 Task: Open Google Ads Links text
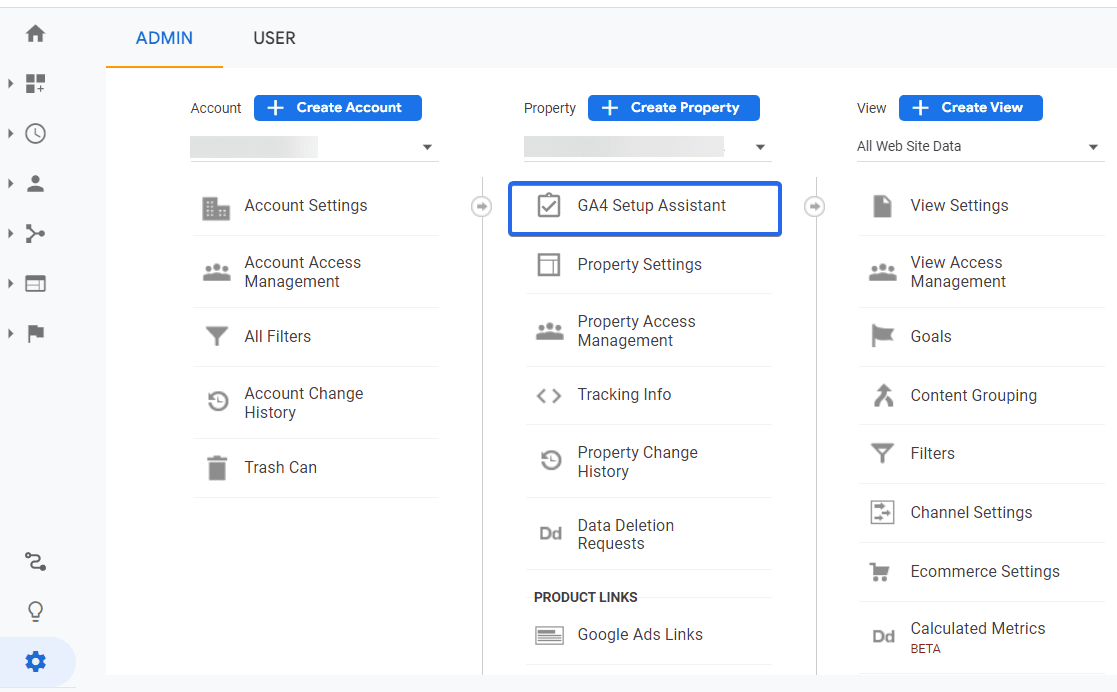tap(640, 634)
